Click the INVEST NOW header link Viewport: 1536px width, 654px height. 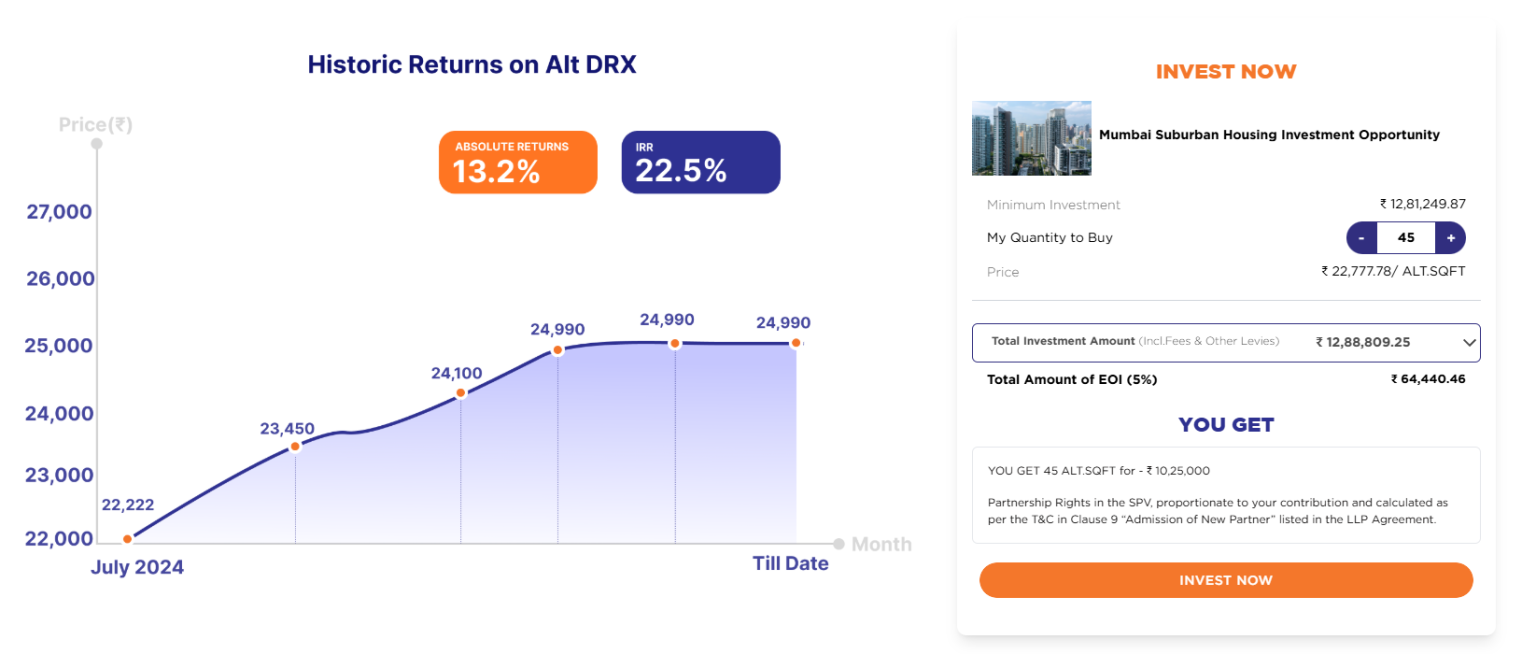(1226, 71)
